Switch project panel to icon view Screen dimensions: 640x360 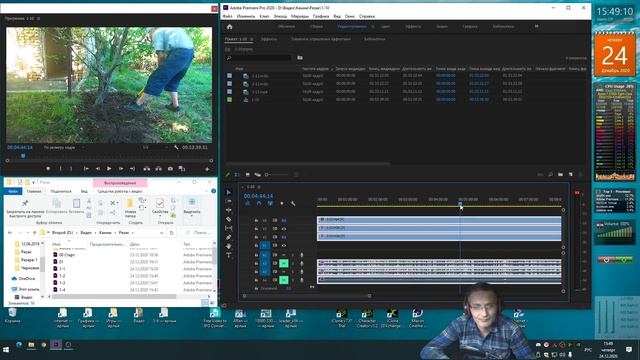pos(247,175)
